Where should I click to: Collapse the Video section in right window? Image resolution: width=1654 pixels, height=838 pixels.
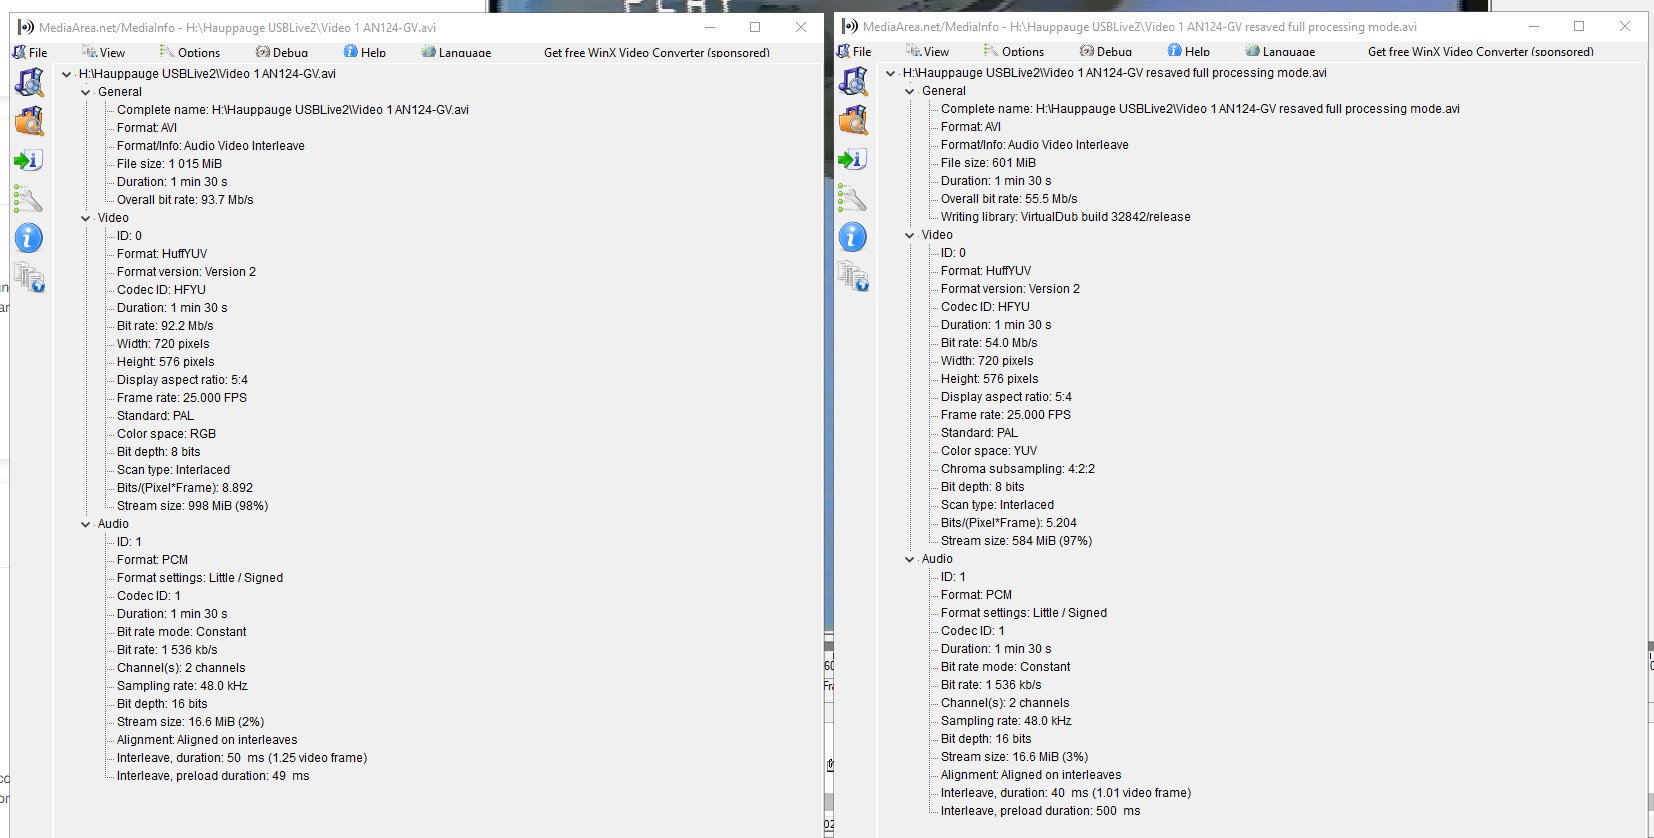click(910, 235)
